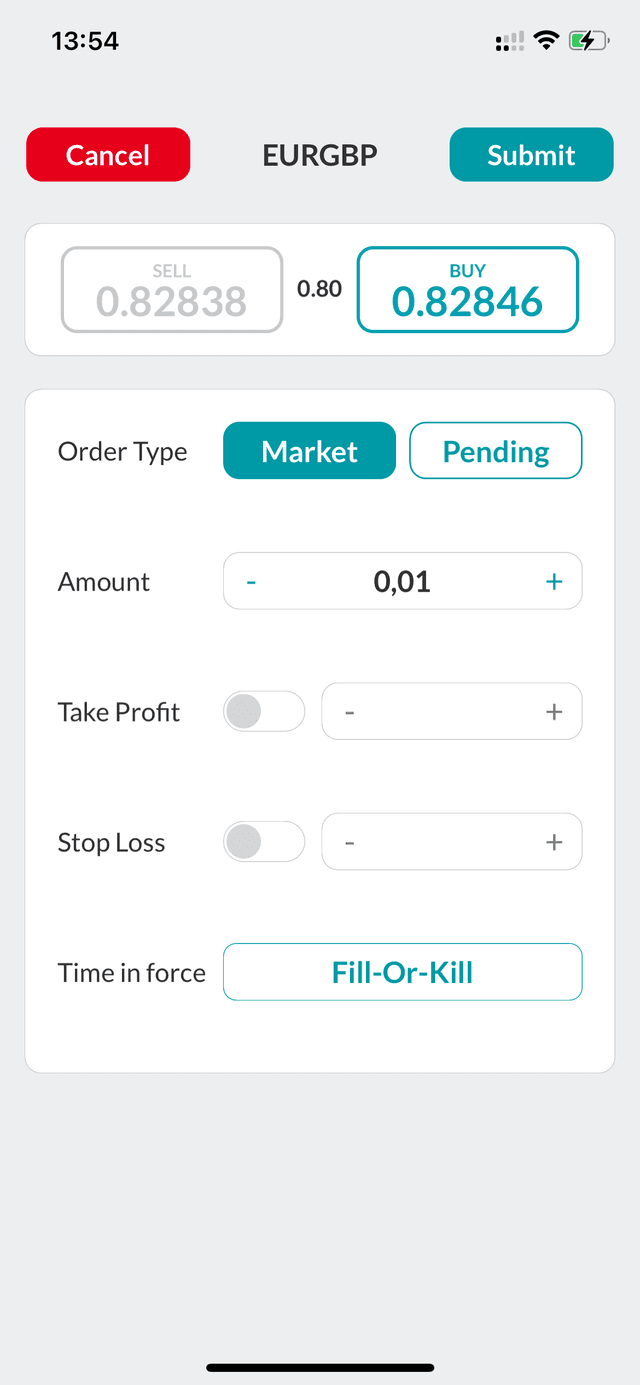Submit the EURGBP order
The height and width of the screenshot is (1385, 640).
tap(531, 154)
